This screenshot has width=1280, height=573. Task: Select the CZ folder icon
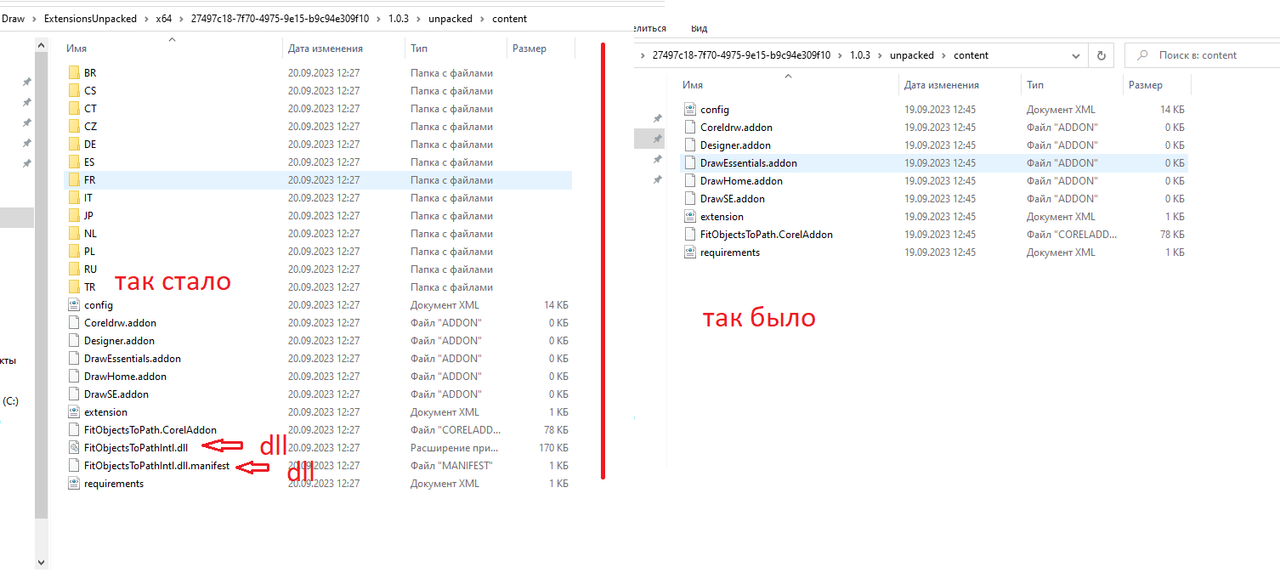[74, 127]
